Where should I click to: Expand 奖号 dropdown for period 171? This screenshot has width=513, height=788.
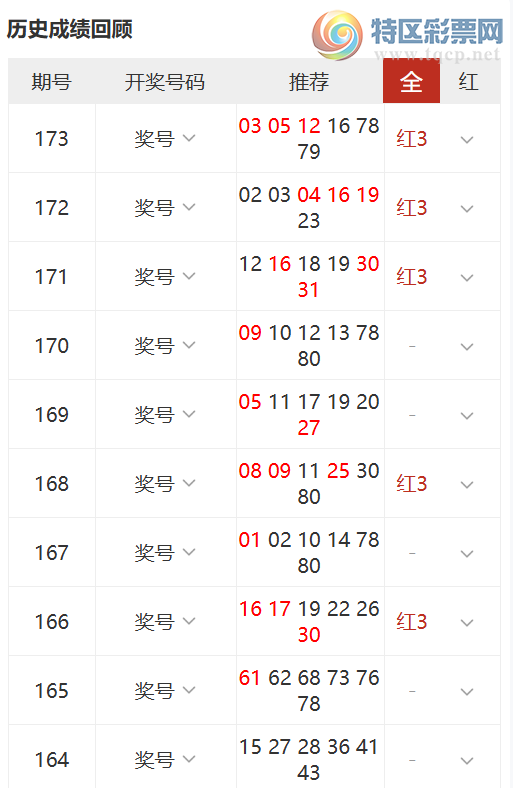pos(165,276)
